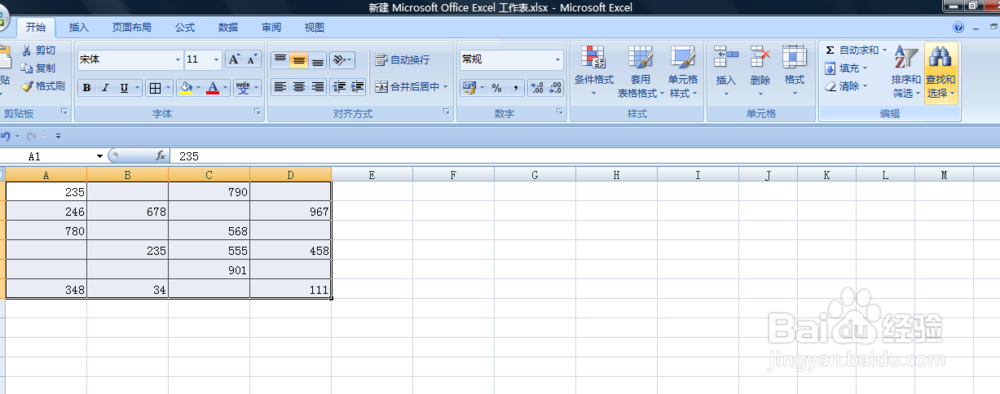Toggle Bottom Align
The image size is (1000, 394).
[318, 60]
